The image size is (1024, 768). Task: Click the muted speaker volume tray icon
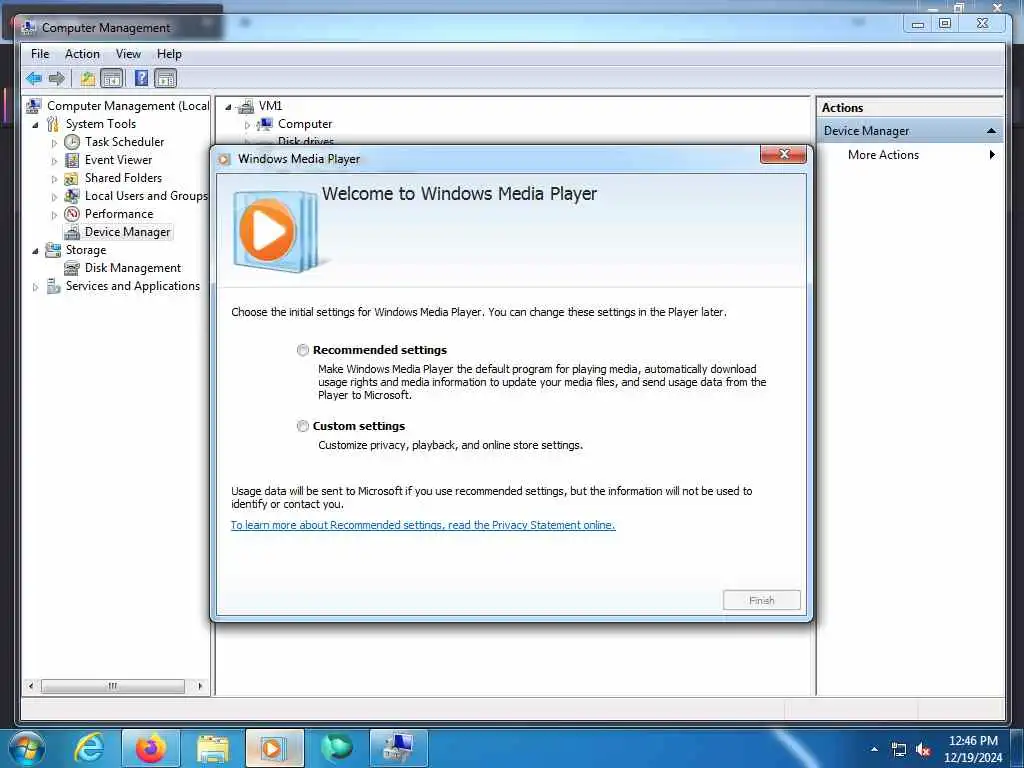[923, 750]
